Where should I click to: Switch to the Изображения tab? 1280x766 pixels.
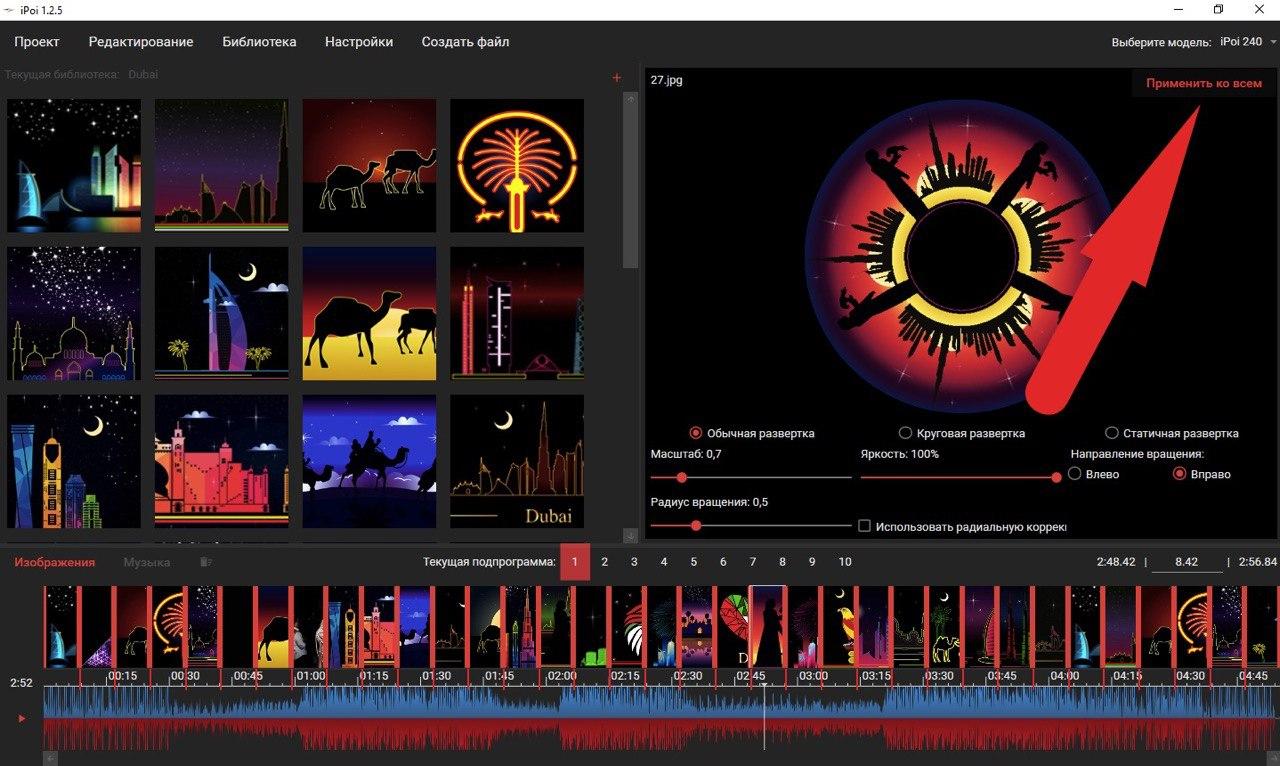click(54, 562)
